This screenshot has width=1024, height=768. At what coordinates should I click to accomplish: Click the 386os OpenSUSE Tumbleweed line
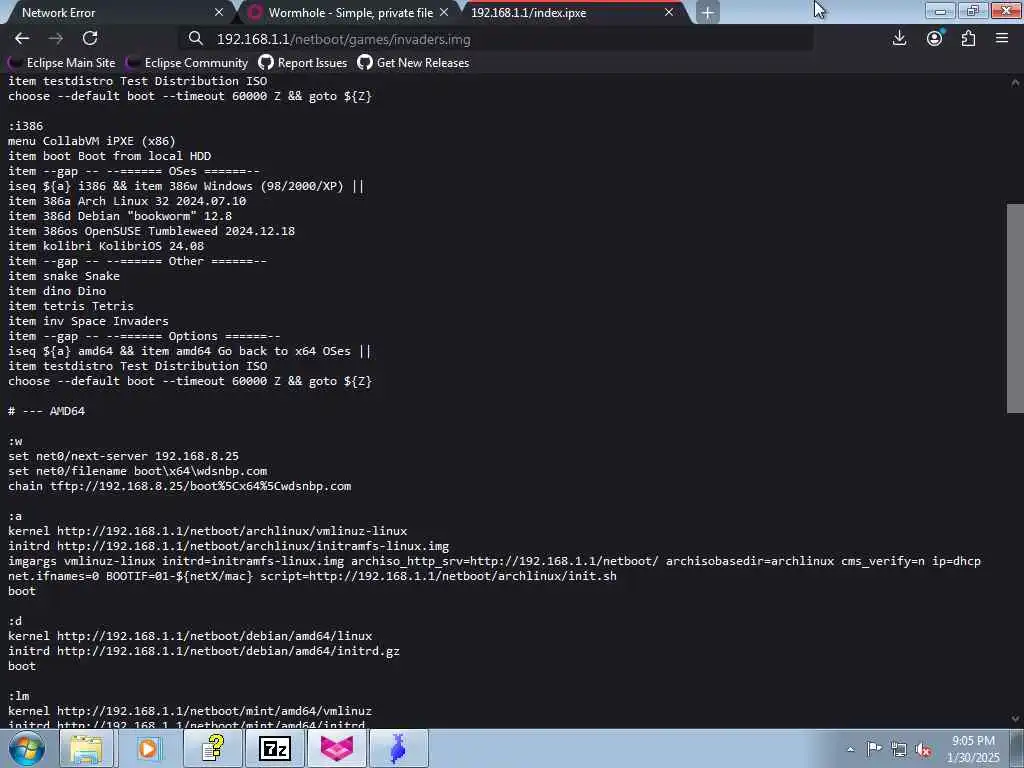(x=152, y=231)
